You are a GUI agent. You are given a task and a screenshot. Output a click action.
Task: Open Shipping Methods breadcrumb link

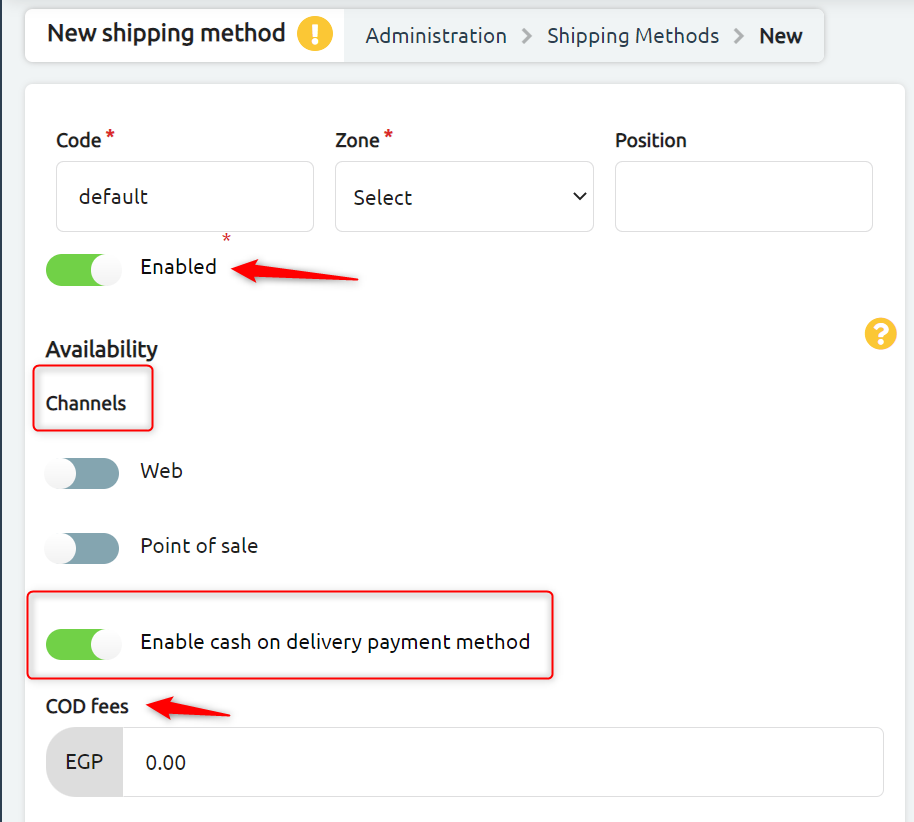point(633,36)
